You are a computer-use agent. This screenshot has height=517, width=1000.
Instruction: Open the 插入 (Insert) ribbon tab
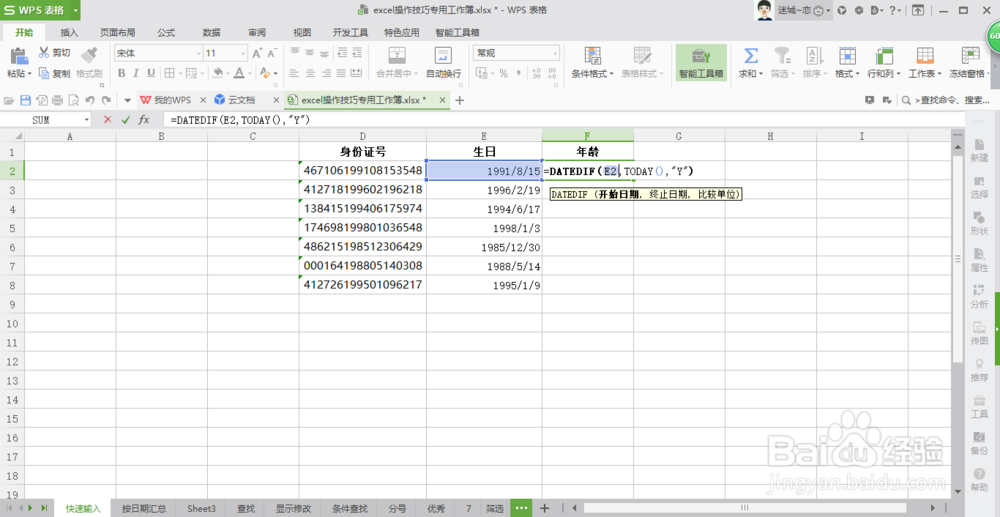coord(69,33)
